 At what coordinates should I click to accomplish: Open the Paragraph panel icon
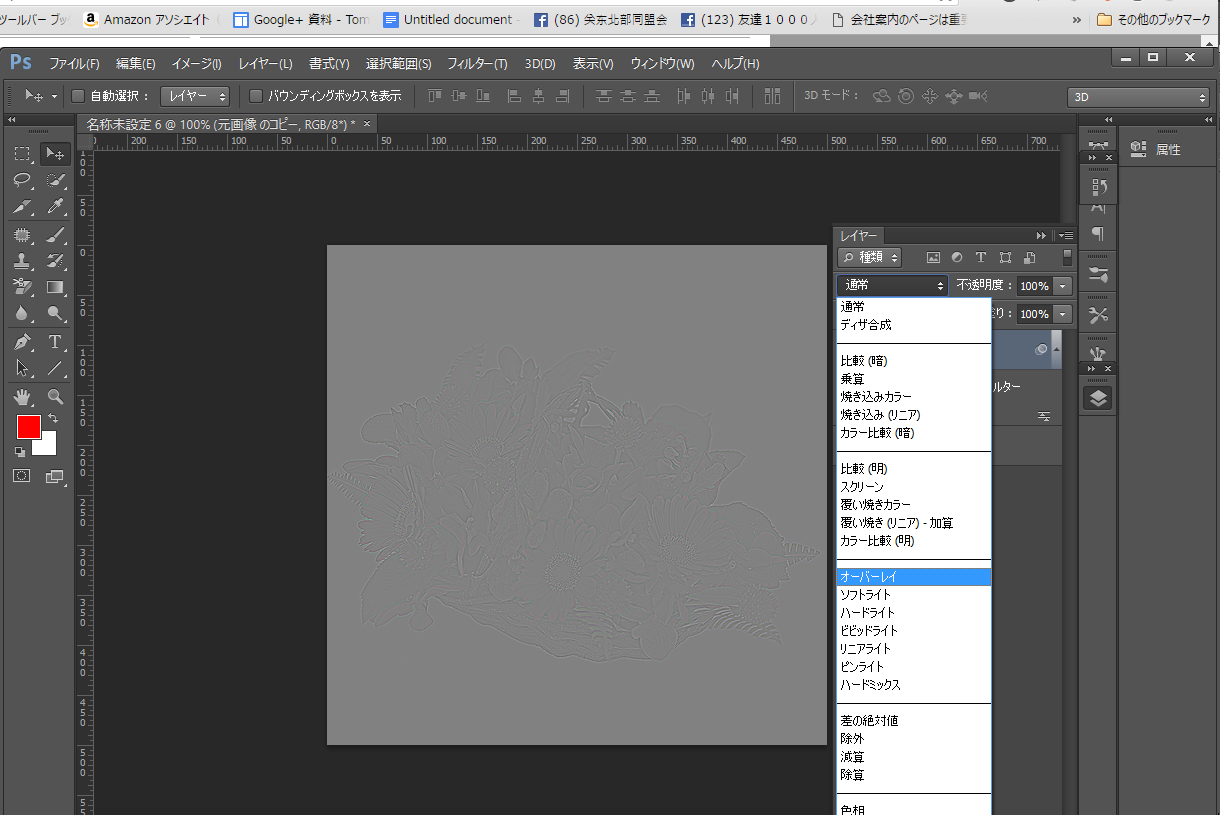coord(1098,233)
